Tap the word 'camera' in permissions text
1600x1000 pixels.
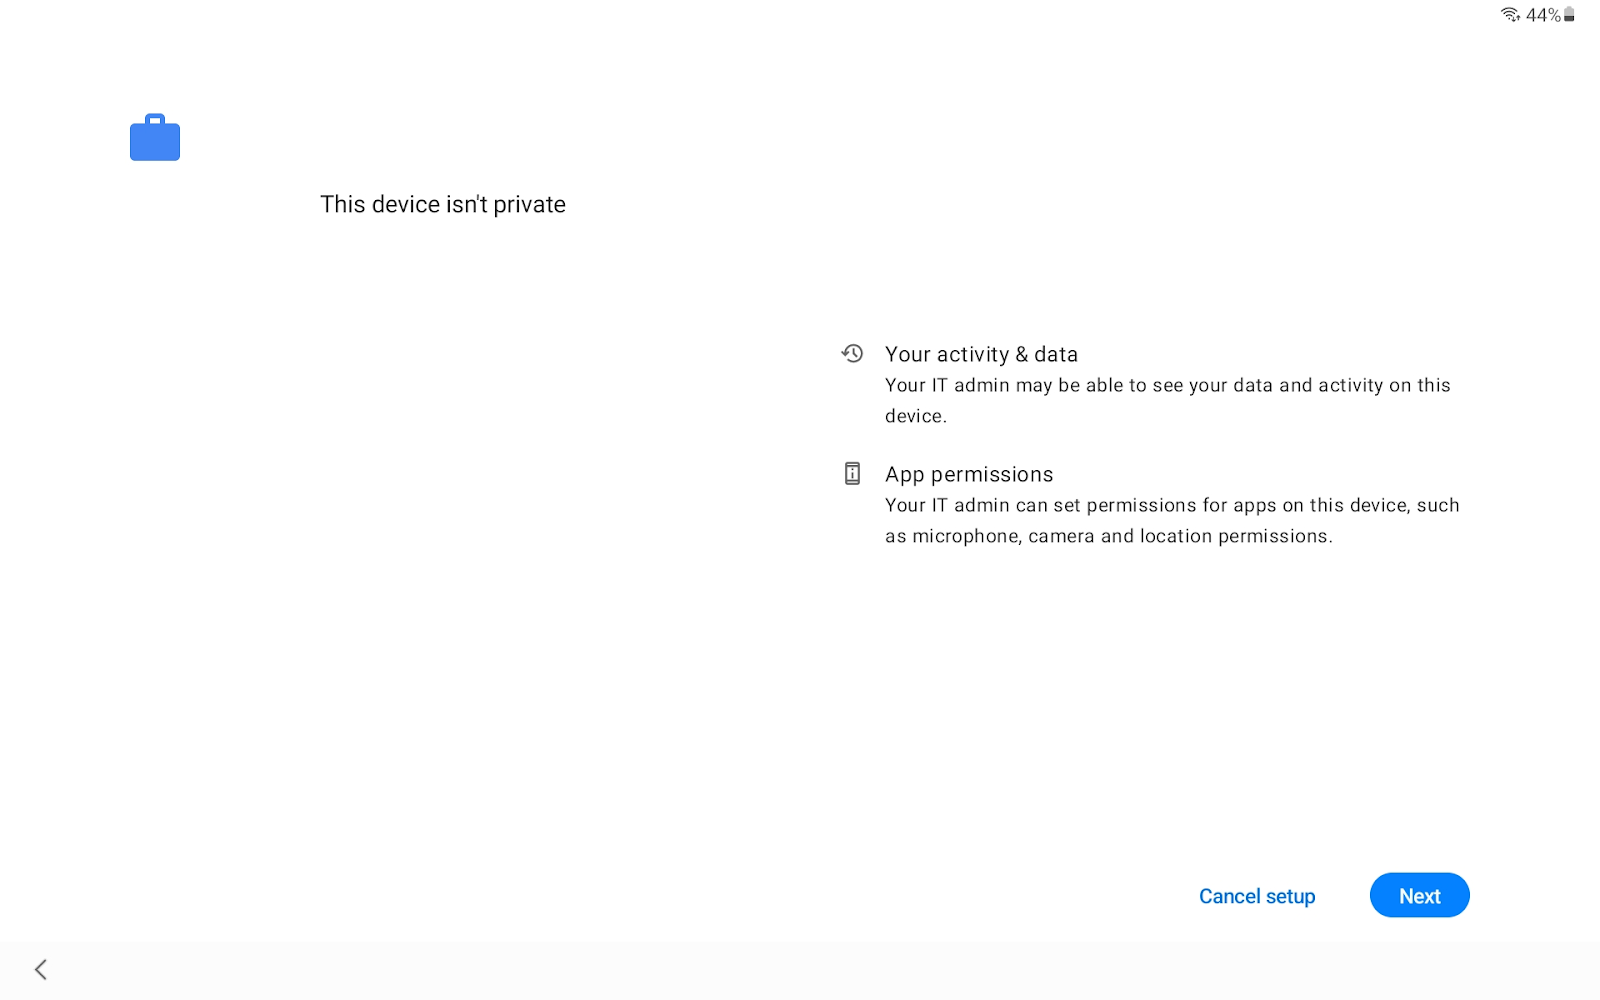1061,536
